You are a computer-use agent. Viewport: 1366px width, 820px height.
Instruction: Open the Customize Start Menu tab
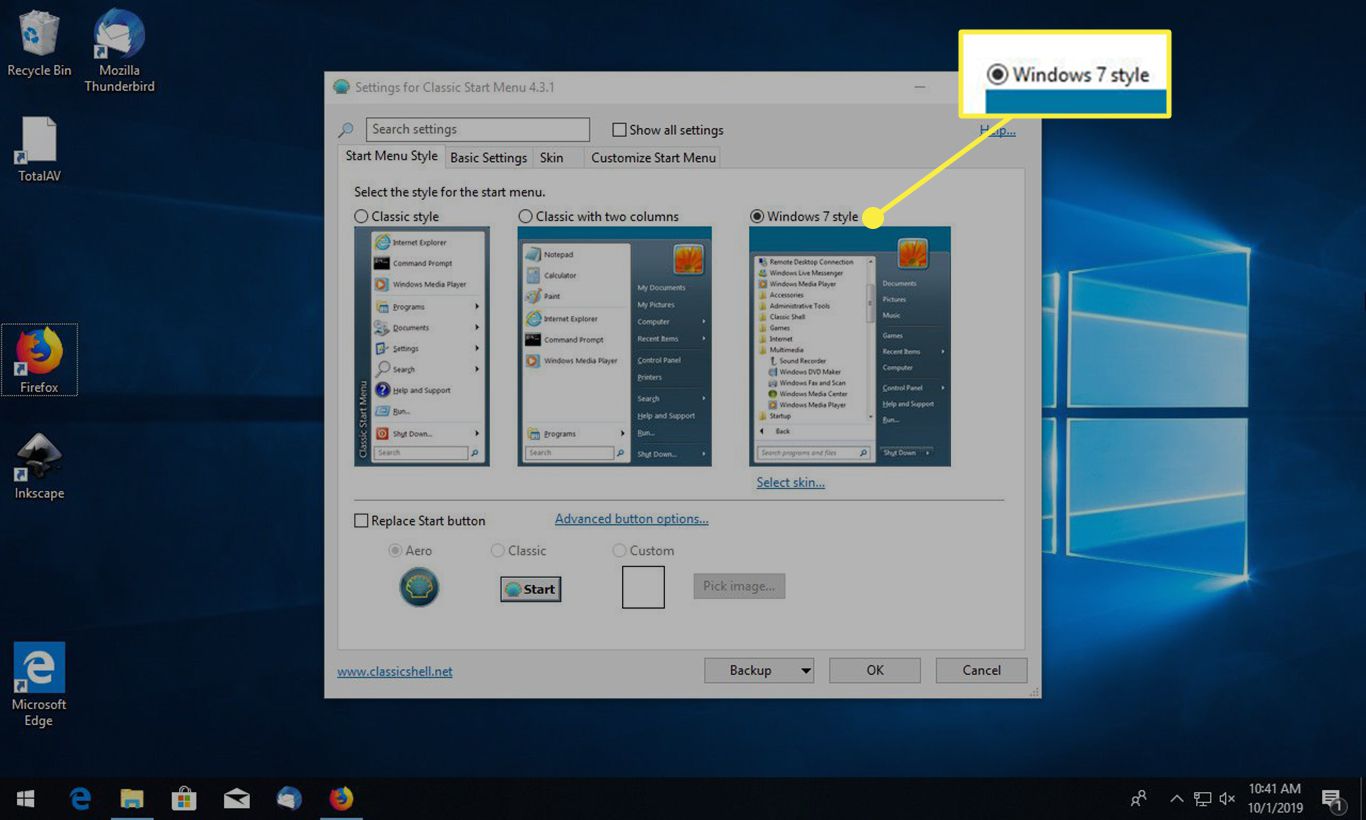(x=653, y=158)
